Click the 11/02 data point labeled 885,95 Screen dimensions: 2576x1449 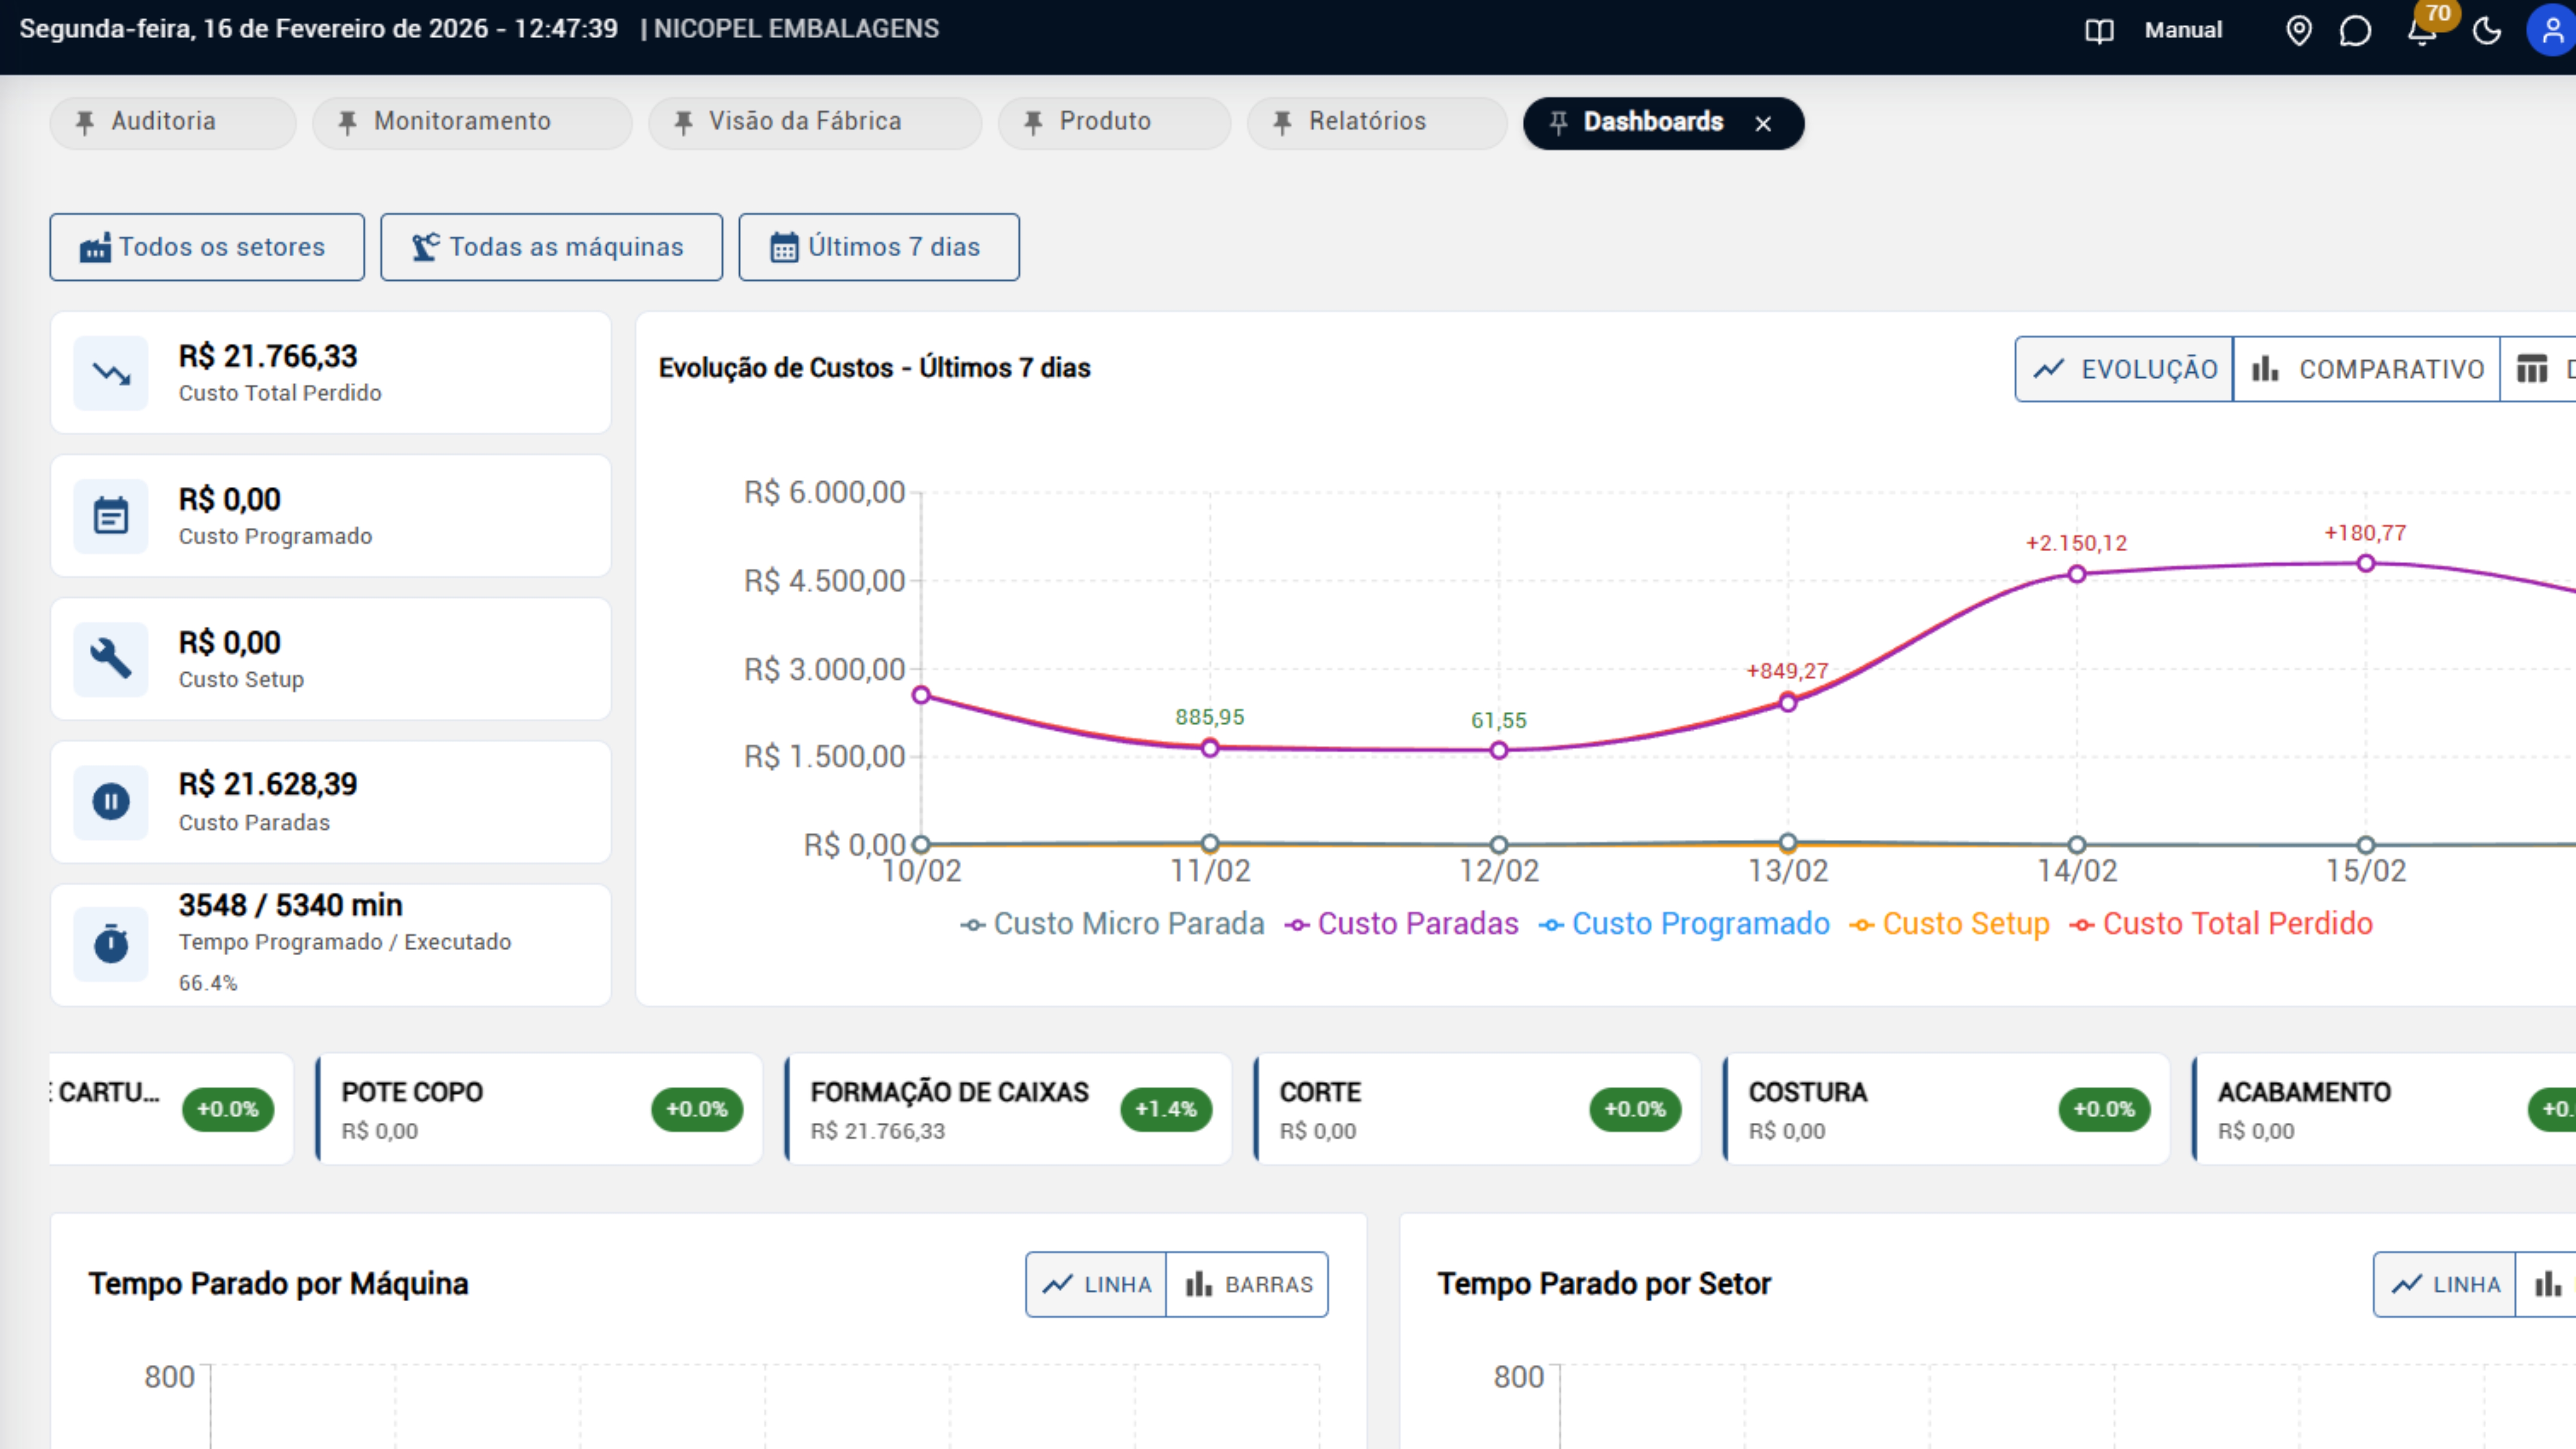1210,748
